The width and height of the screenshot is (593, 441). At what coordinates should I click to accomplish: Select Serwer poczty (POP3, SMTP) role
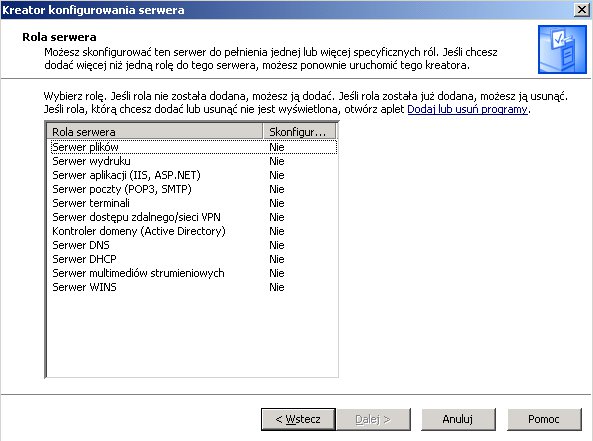coord(194,189)
